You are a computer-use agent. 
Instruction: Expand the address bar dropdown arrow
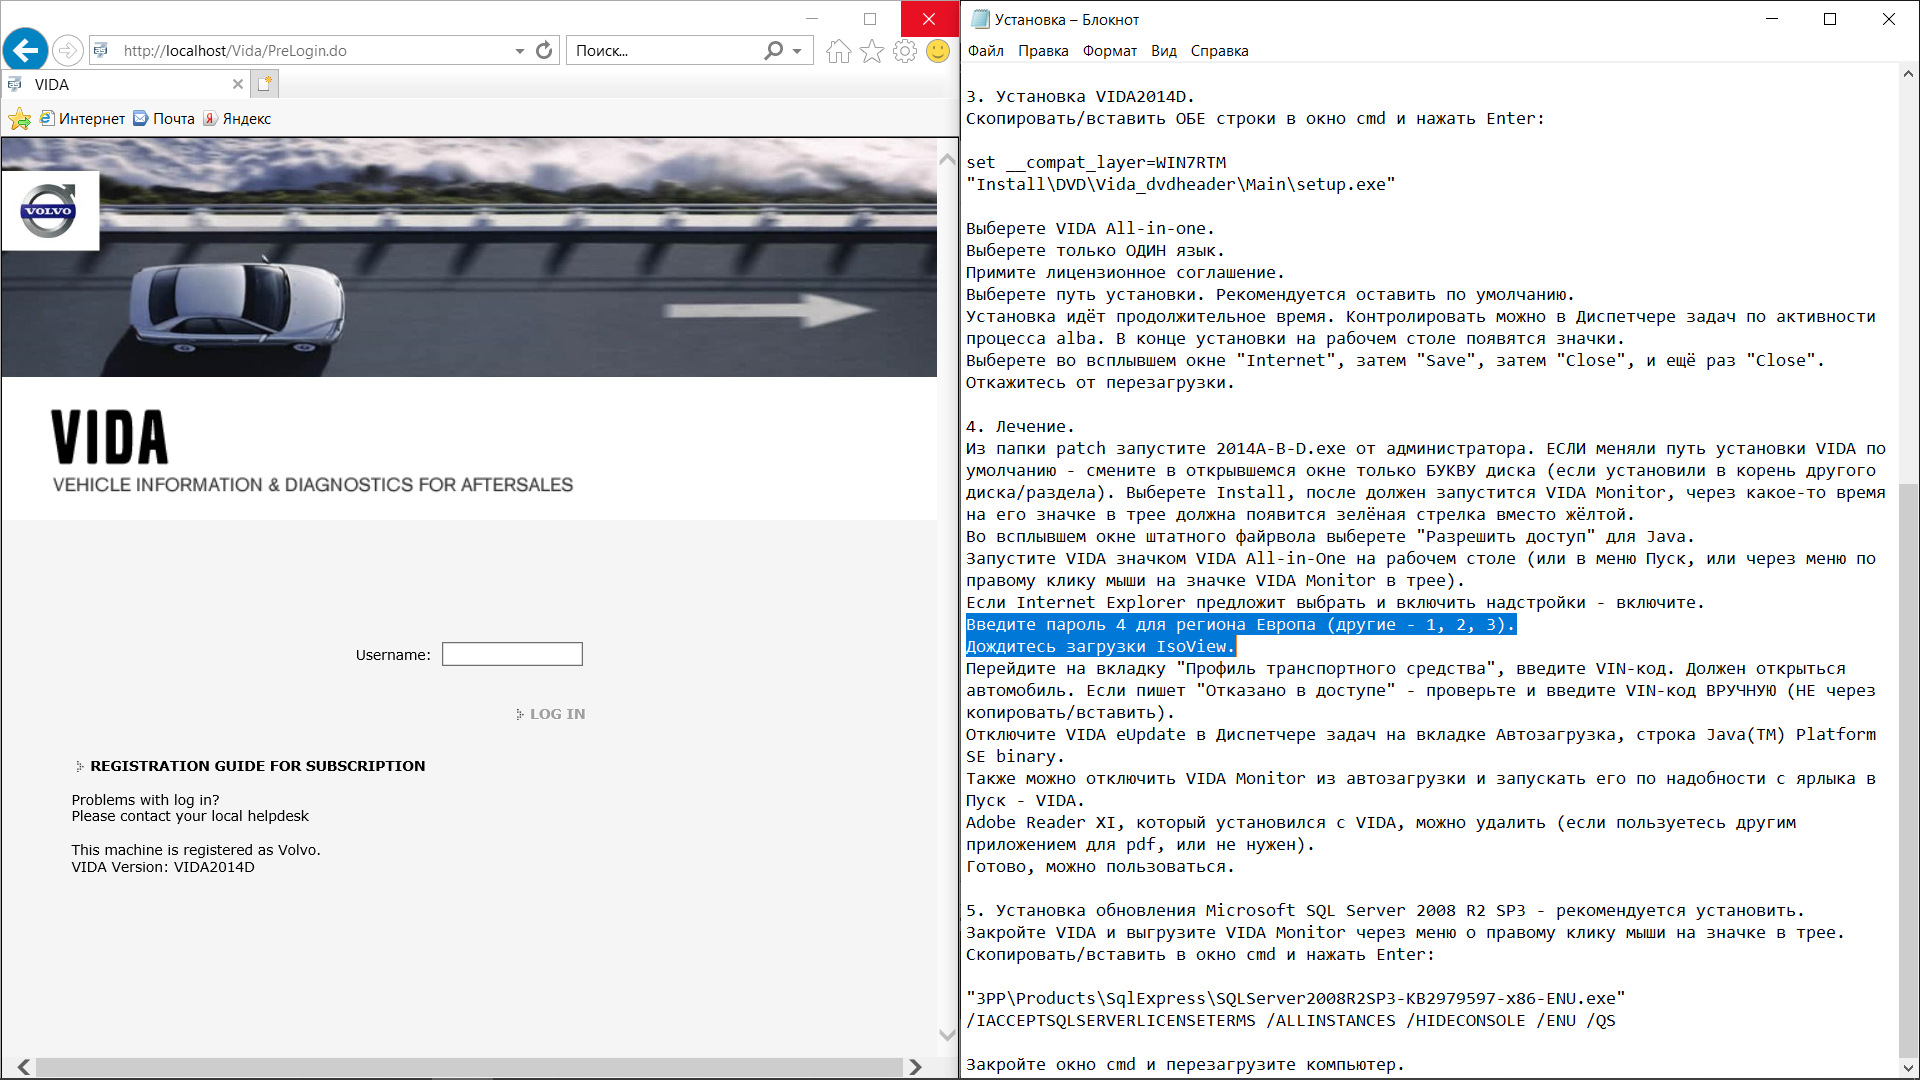point(520,51)
